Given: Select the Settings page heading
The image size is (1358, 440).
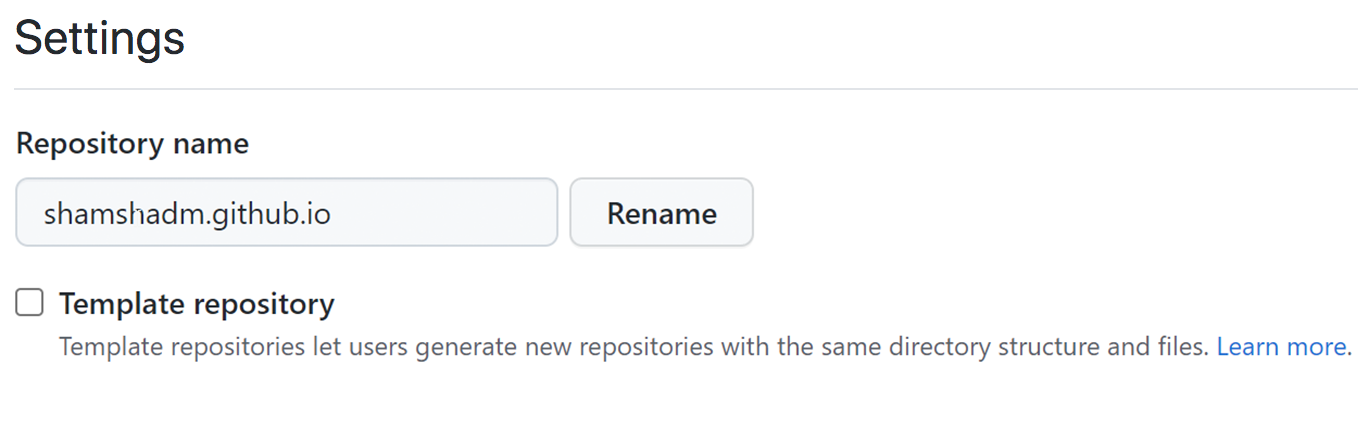Looking at the screenshot, I should click(x=100, y=38).
